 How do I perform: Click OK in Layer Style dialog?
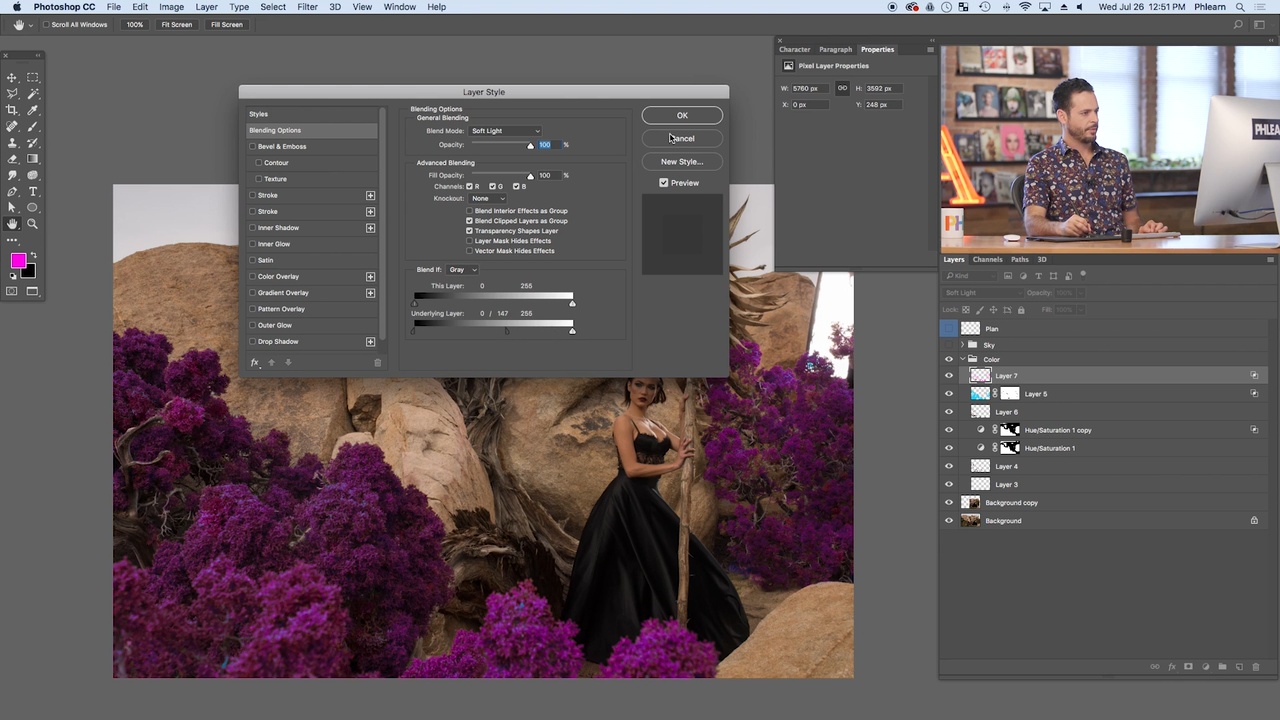click(x=682, y=115)
